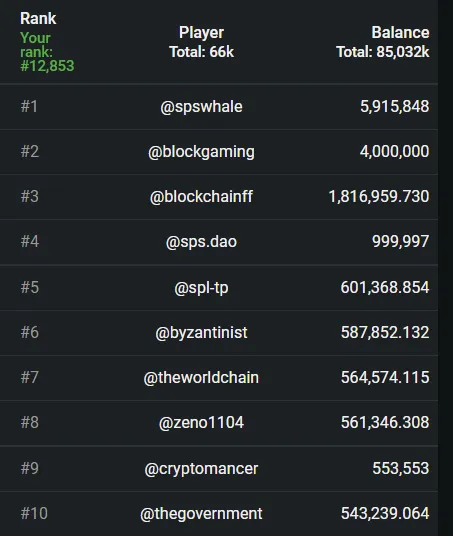The image size is (453, 536).
Task: Click the Balance column header
Action: 400,33
